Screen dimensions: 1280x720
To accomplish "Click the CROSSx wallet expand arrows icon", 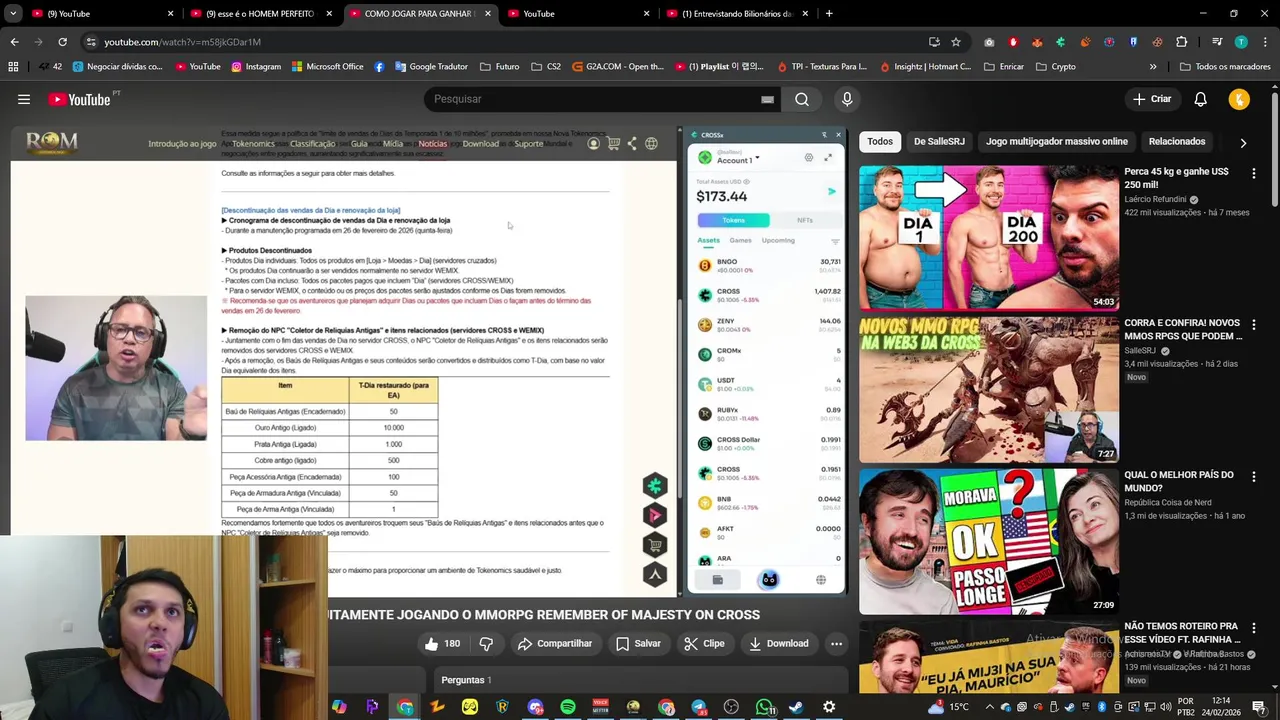I will point(828,158).
